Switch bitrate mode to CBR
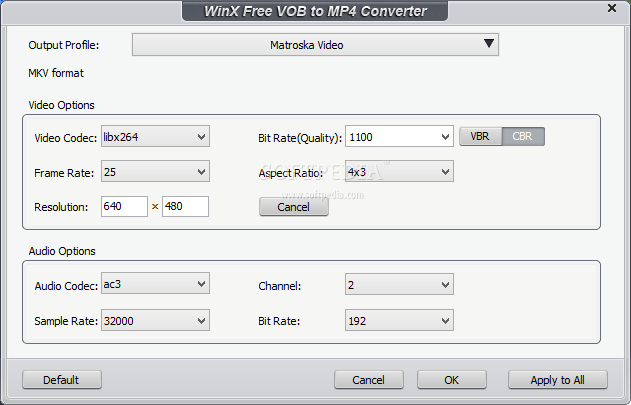Screen dimensions: 631x405 tap(523, 136)
